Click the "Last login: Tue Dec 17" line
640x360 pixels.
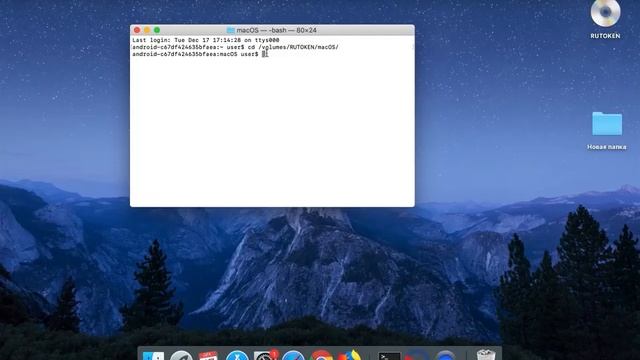click(206, 40)
